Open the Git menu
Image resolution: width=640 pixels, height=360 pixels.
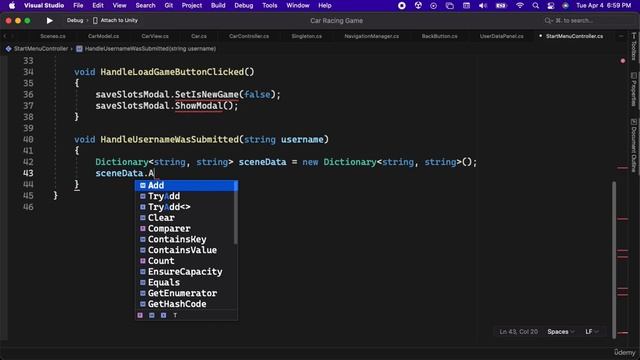pyautogui.click(x=169, y=6)
